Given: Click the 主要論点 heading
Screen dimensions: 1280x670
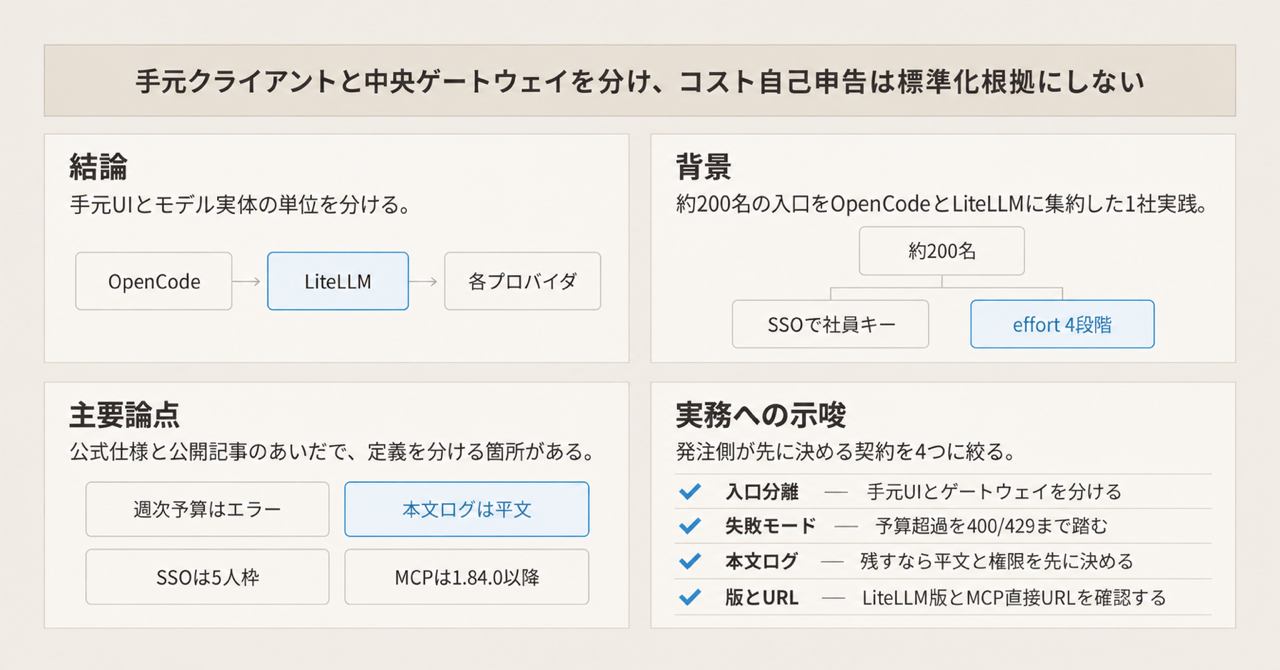Looking at the screenshot, I should pyautogui.click(x=125, y=415).
